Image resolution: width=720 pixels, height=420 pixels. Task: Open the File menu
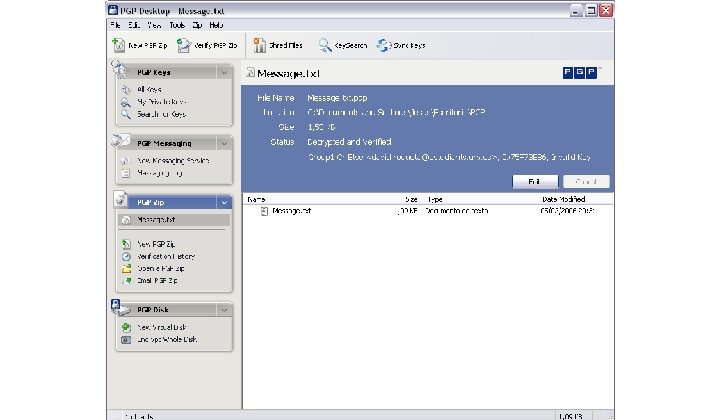pyautogui.click(x=115, y=25)
